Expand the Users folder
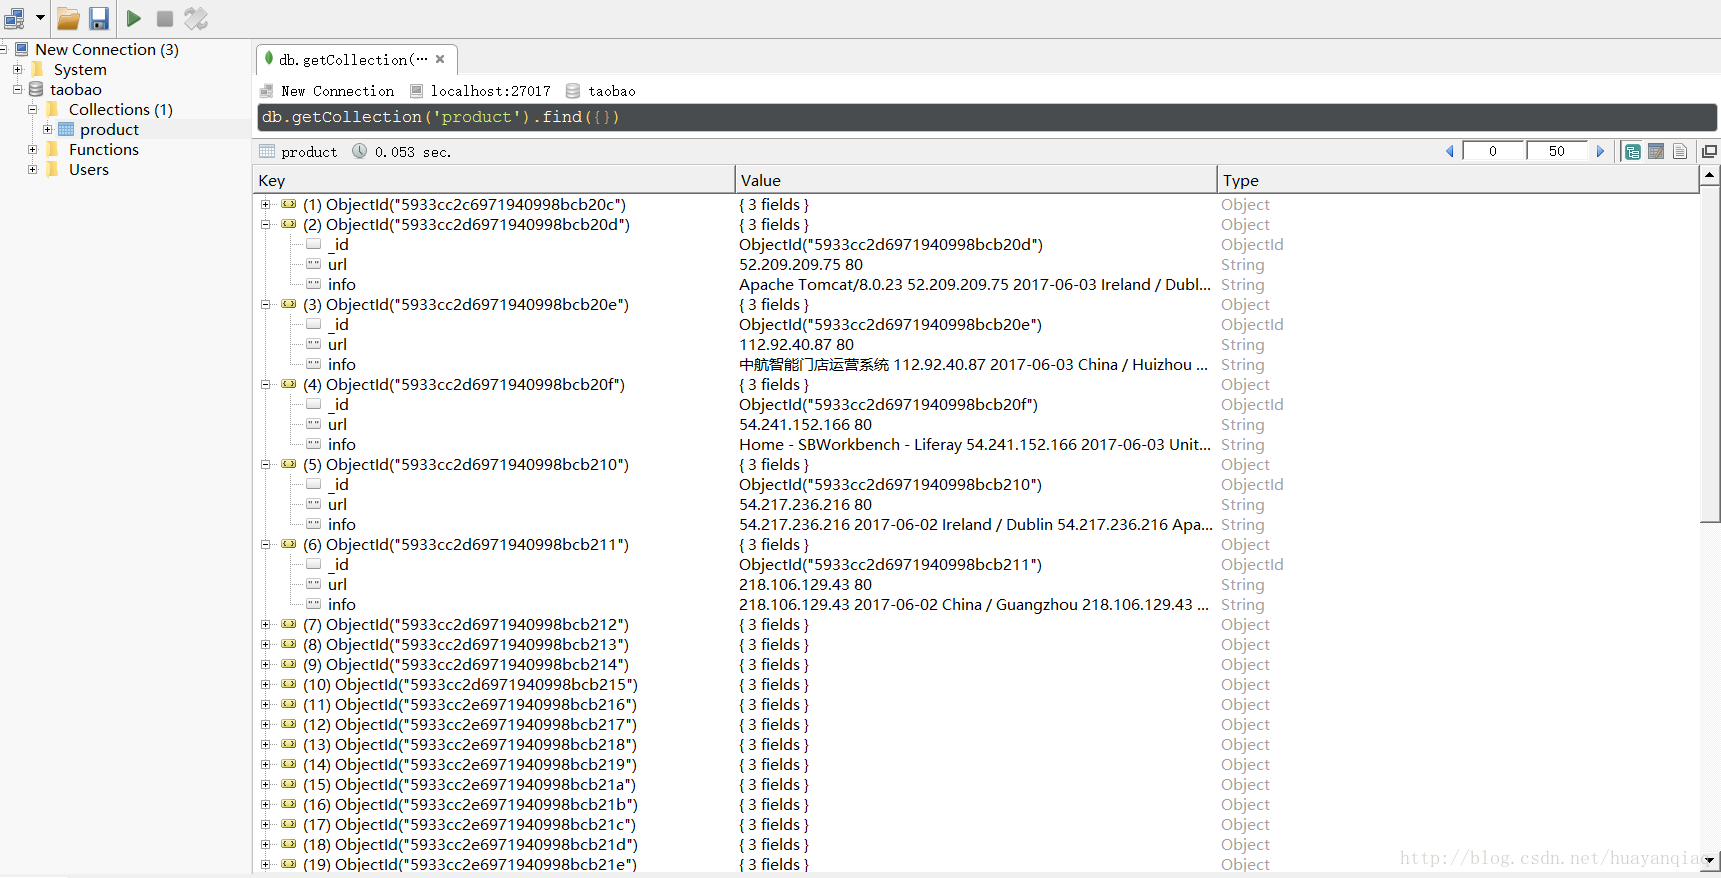The image size is (1721, 878). (32, 169)
